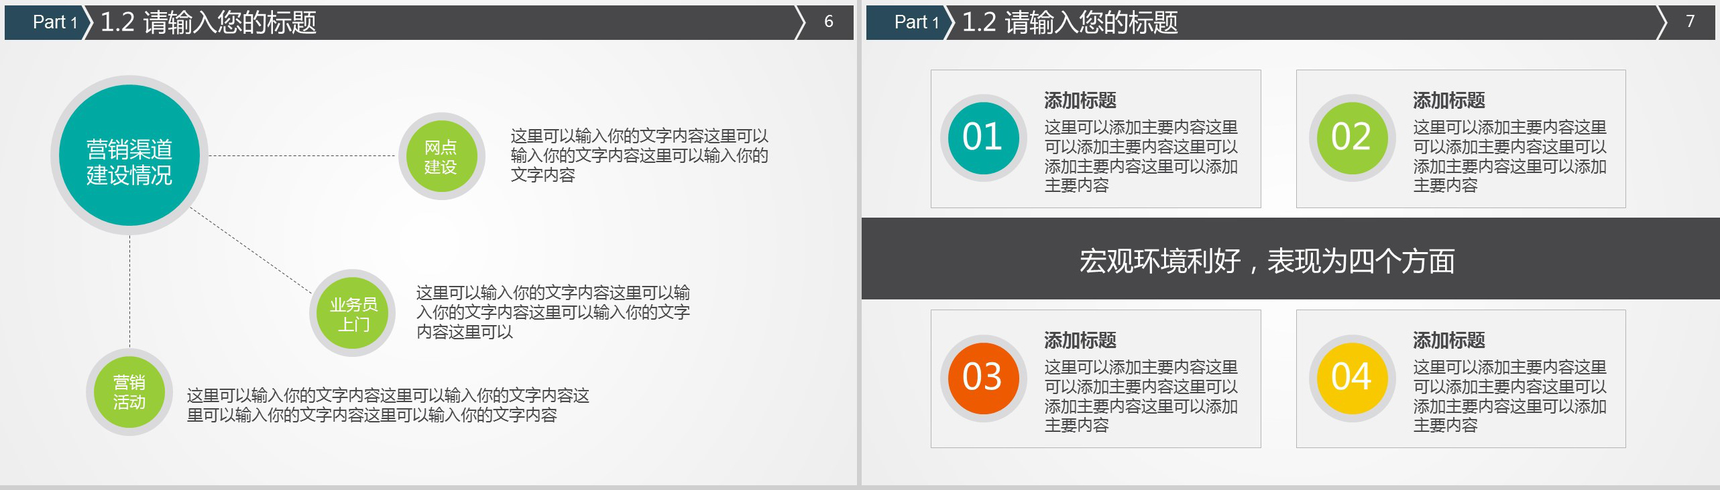This screenshot has width=1720, height=490.
Task: Select the green 营销活动 circle
Action: [130, 392]
